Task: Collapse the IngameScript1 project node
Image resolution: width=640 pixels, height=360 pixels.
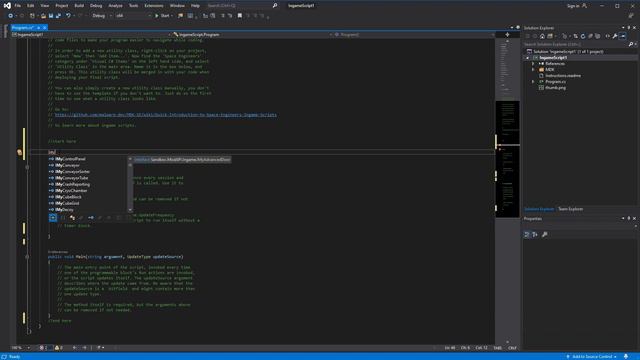Action: tap(527, 58)
